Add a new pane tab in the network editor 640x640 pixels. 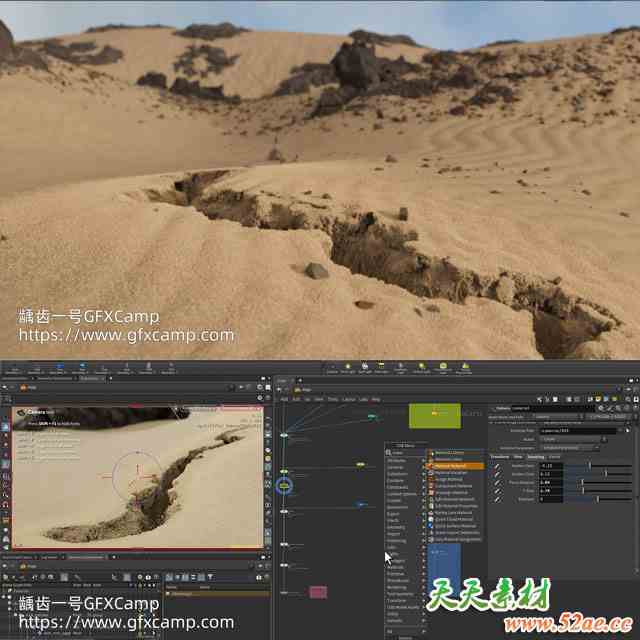point(300,380)
